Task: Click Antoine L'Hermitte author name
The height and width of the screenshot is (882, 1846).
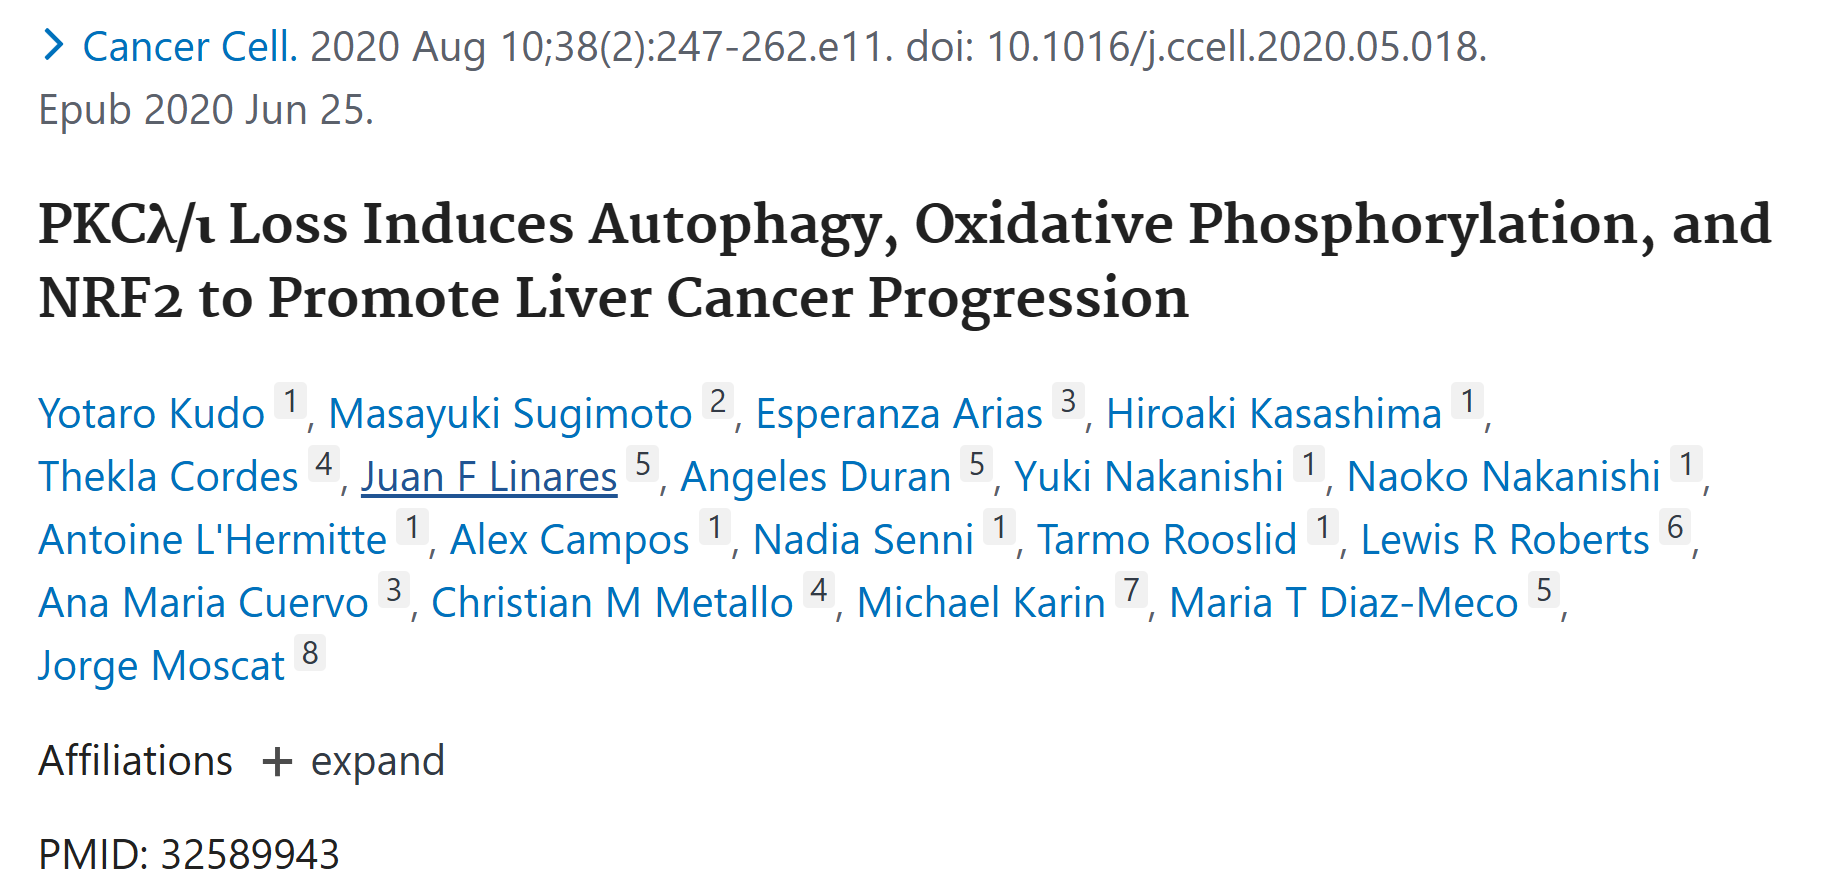Action: [x=212, y=540]
